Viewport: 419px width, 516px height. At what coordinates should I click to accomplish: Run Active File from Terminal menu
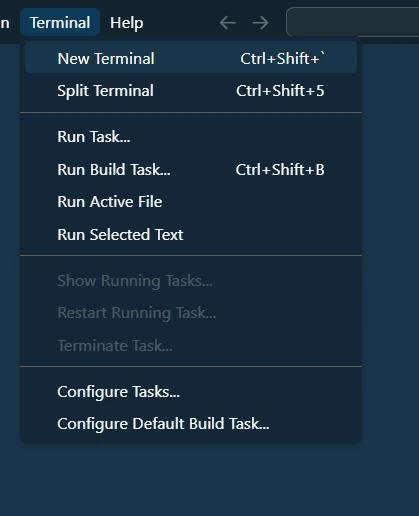(191, 202)
